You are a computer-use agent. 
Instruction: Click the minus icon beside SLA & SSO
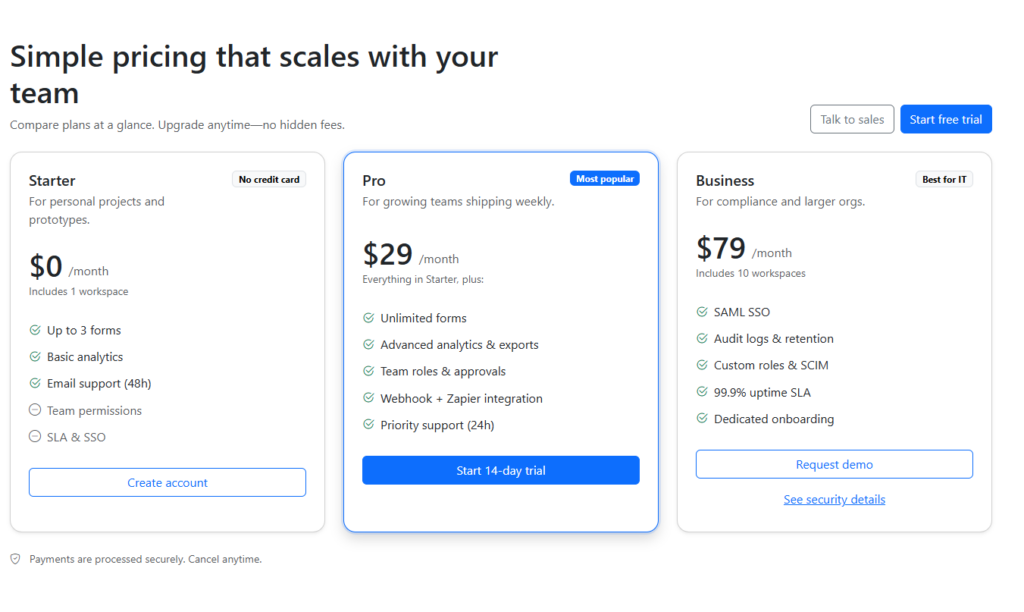pyautogui.click(x=35, y=437)
